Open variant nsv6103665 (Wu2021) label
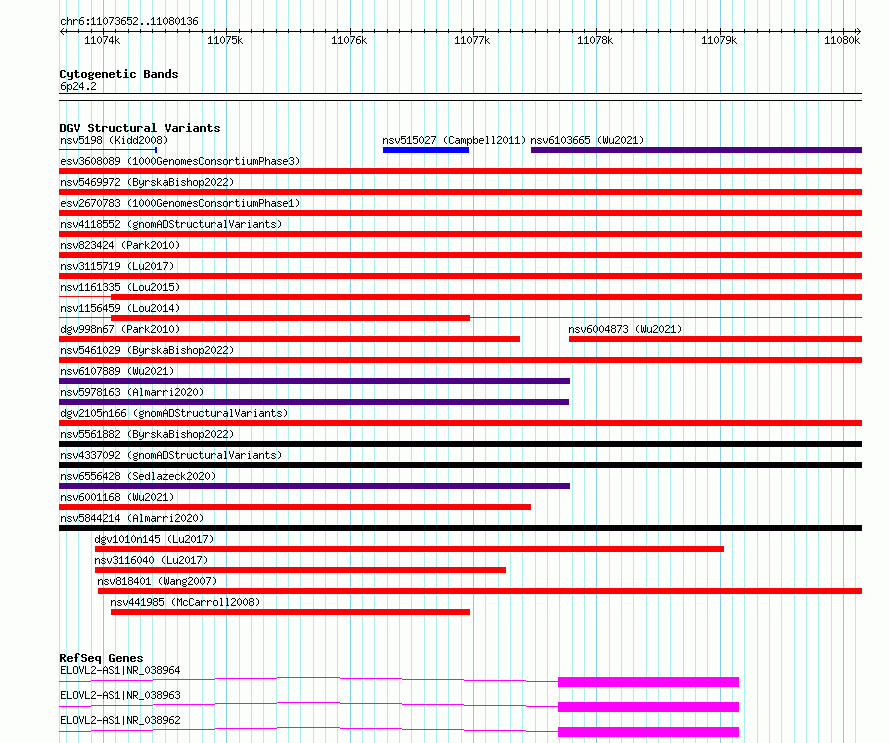This screenshot has height=743, width=890. [587, 140]
